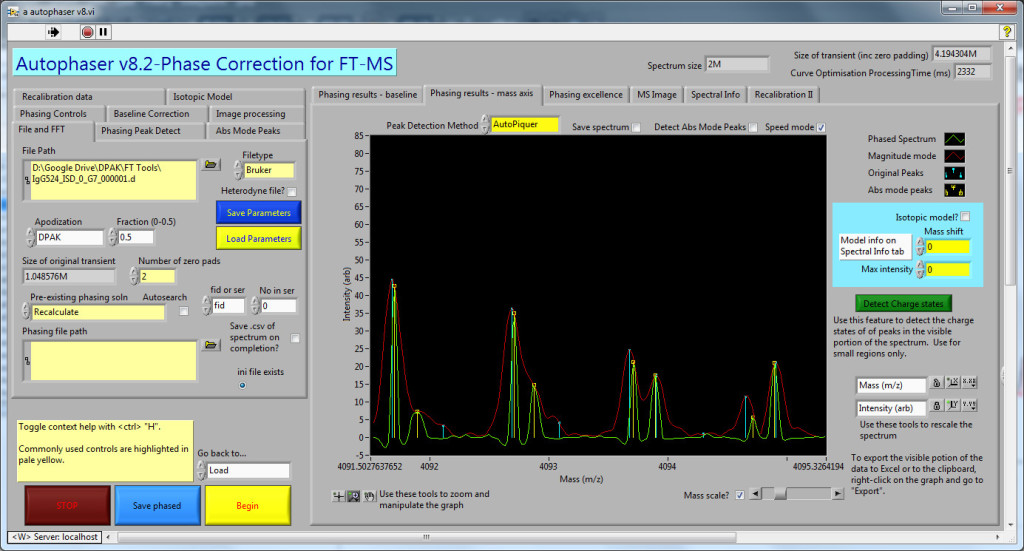
Task: Enable Save .csv on completion checkbox
Action: click(295, 338)
